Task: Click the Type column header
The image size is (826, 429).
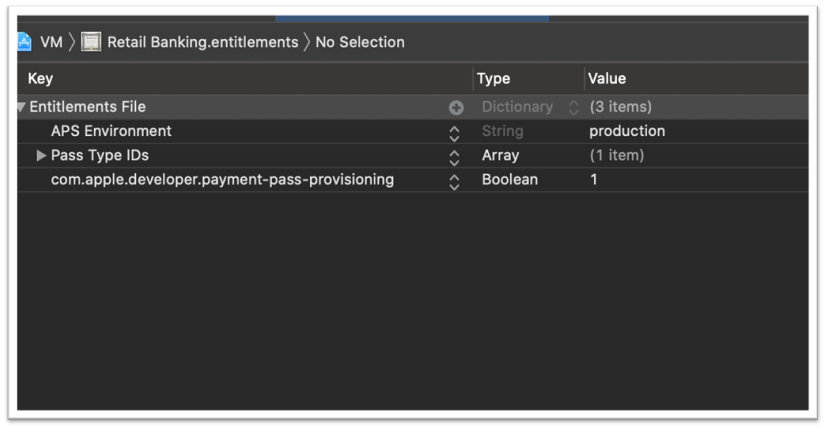Action: point(493,79)
